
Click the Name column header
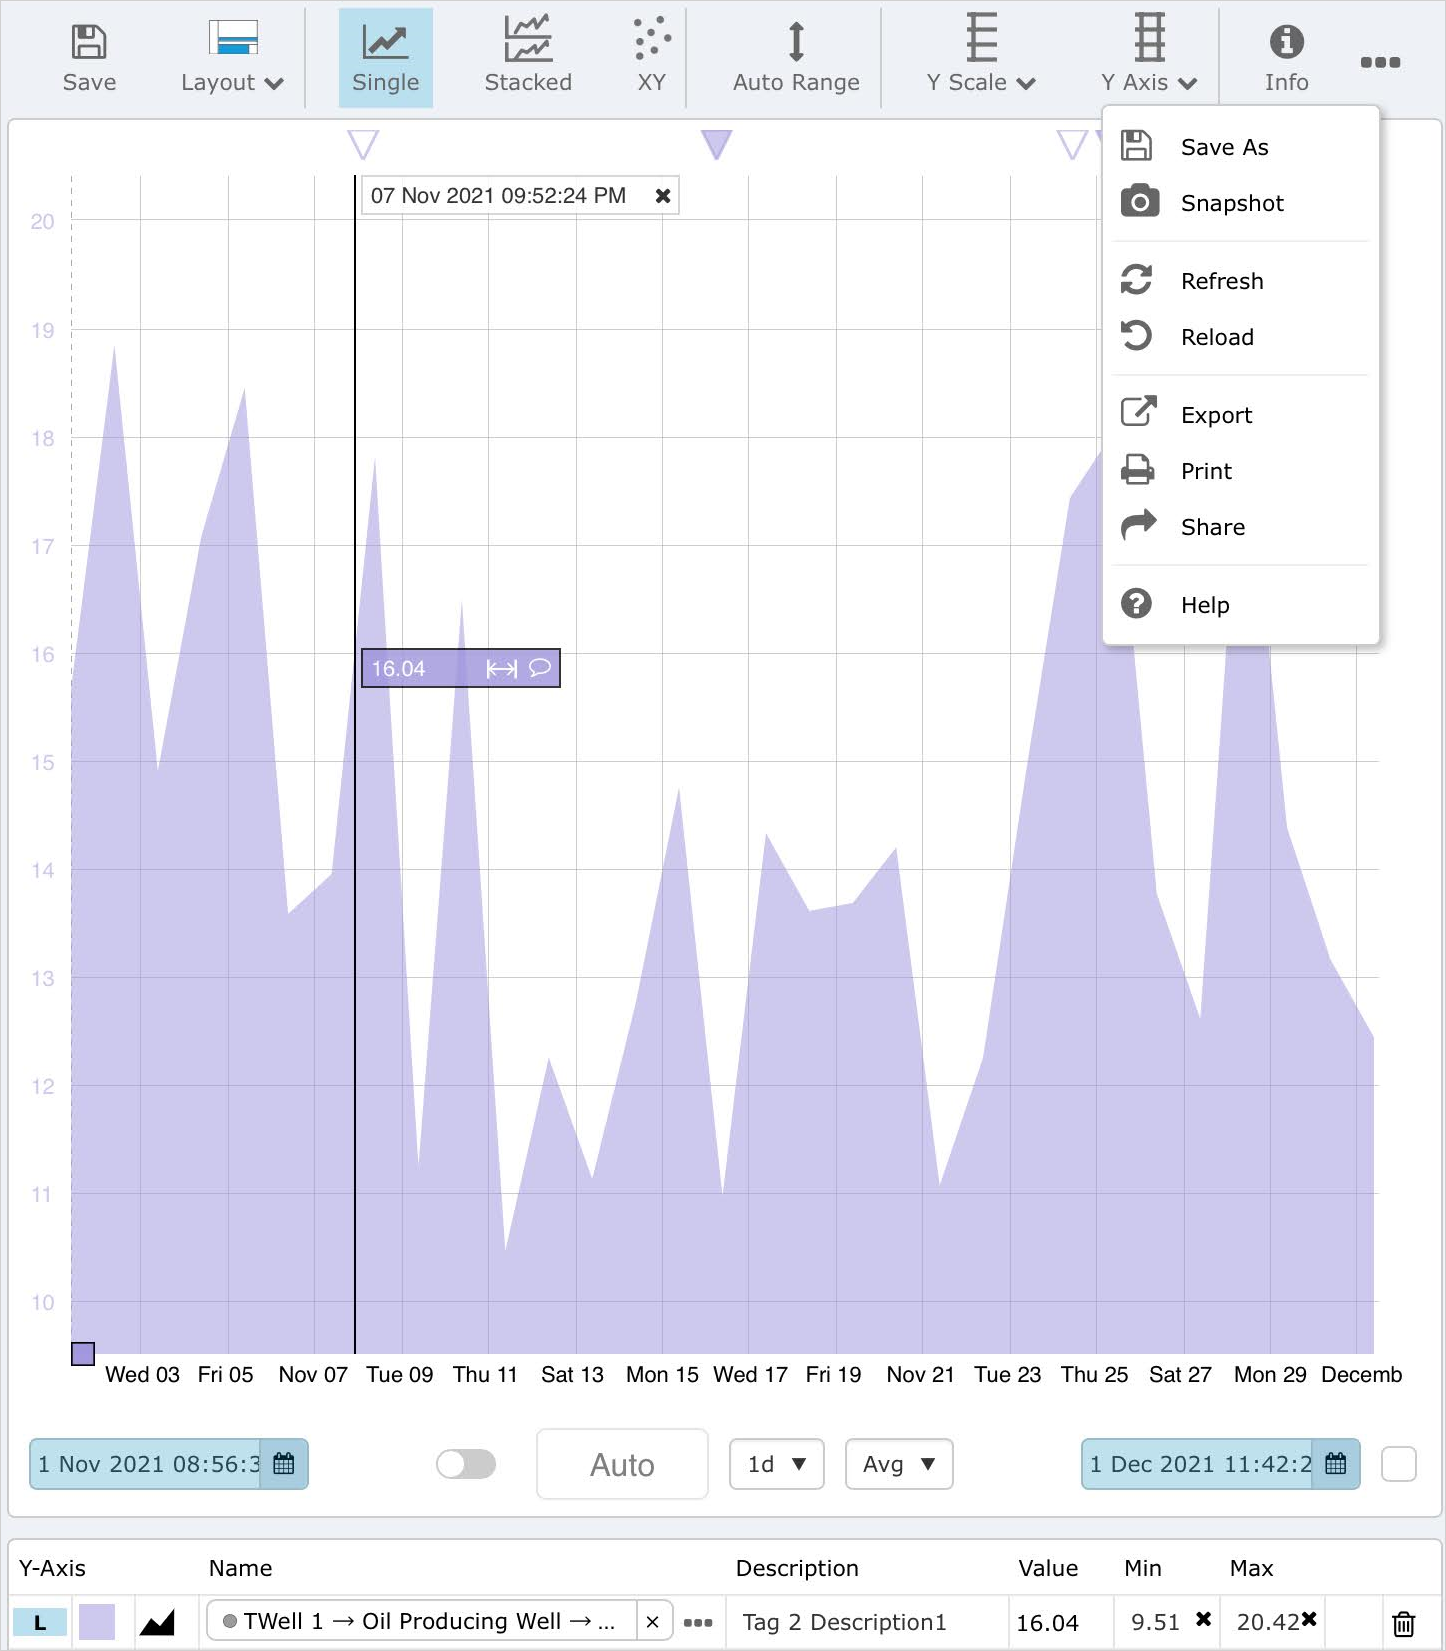[x=240, y=1568]
